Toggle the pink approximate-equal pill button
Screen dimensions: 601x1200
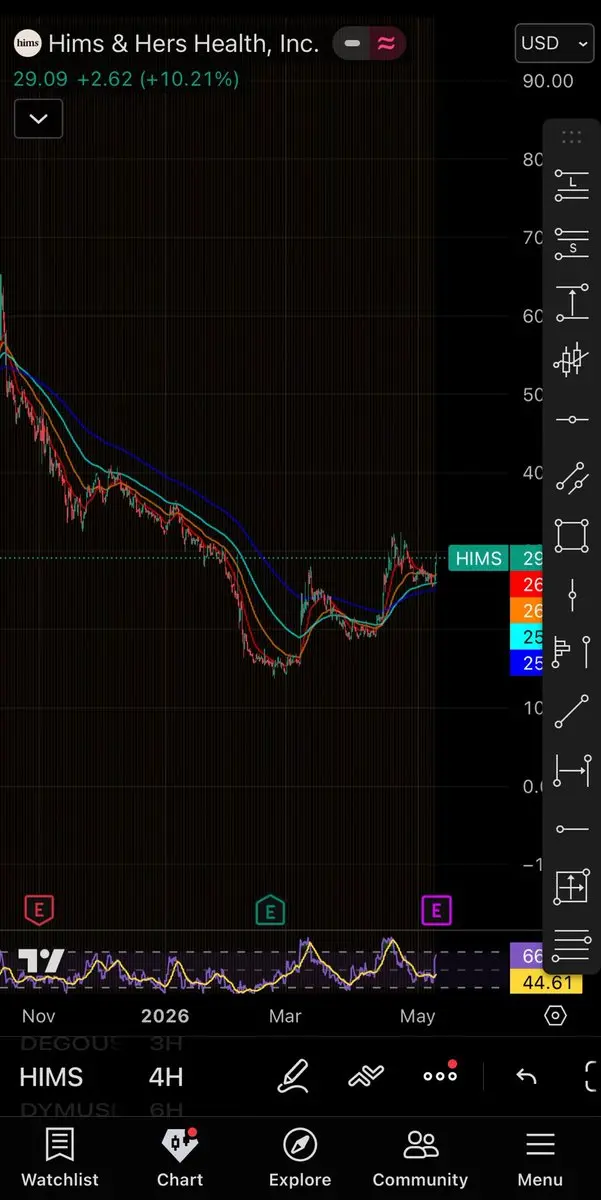pos(385,44)
